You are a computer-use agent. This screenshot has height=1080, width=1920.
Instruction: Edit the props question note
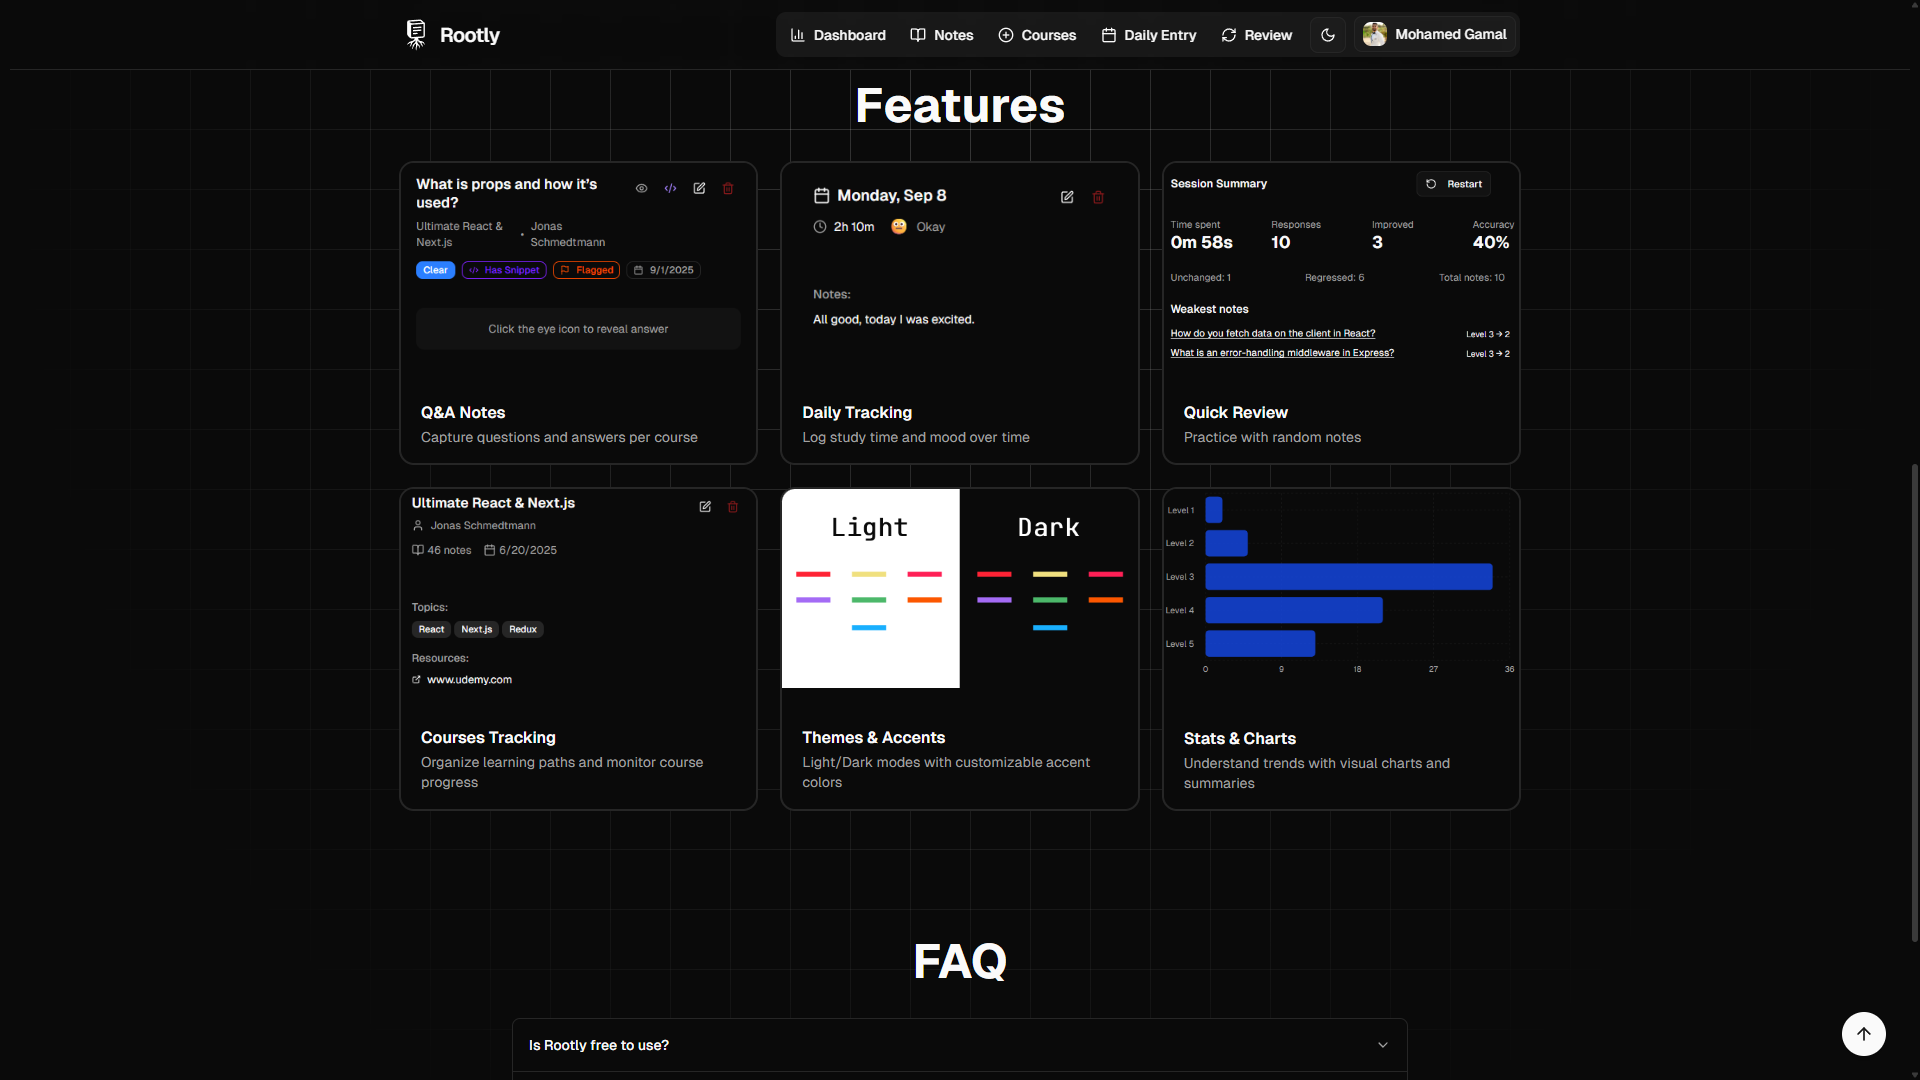(x=699, y=188)
